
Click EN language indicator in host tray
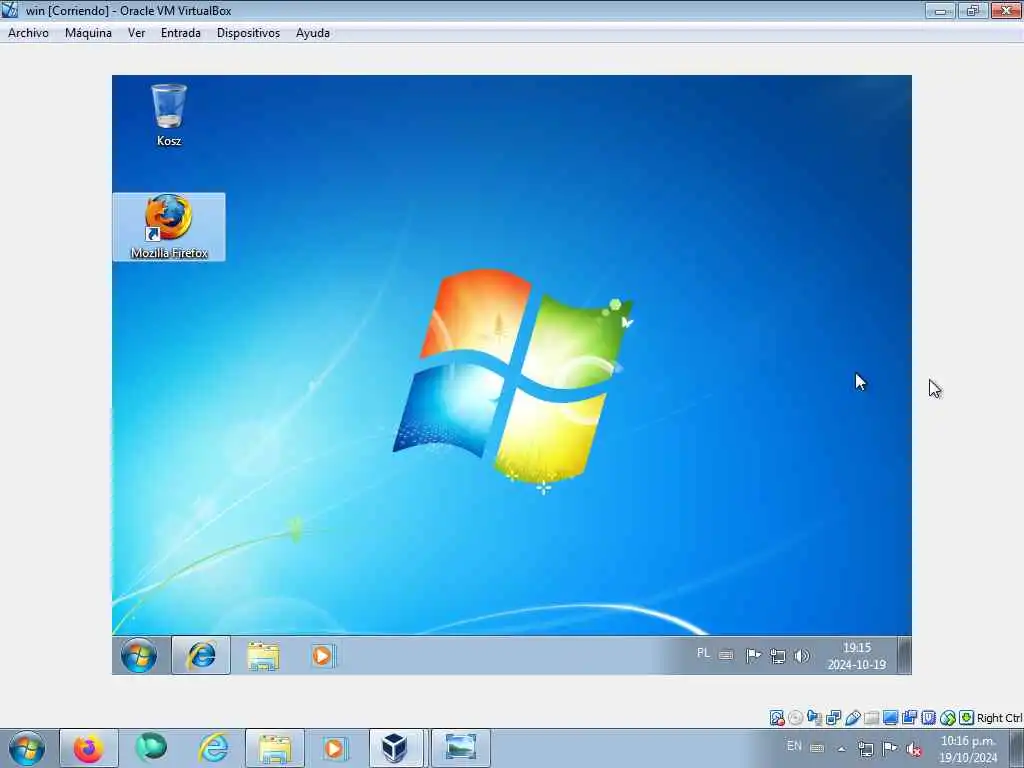coord(794,746)
